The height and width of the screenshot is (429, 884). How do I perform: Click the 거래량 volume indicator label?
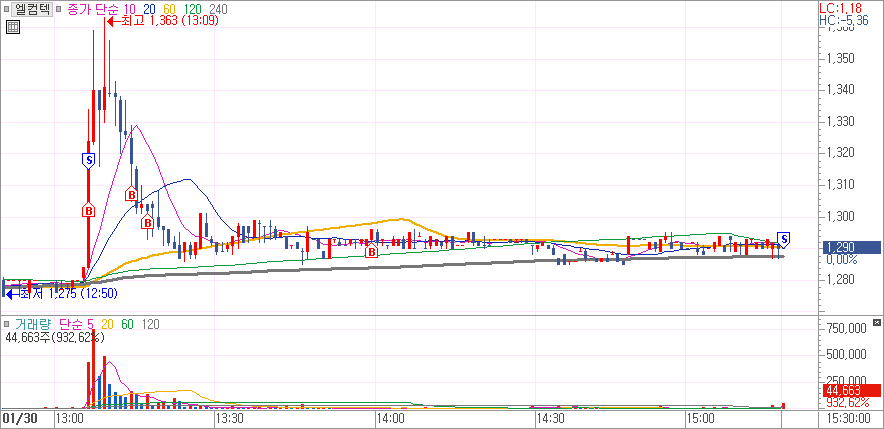(x=33, y=324)
